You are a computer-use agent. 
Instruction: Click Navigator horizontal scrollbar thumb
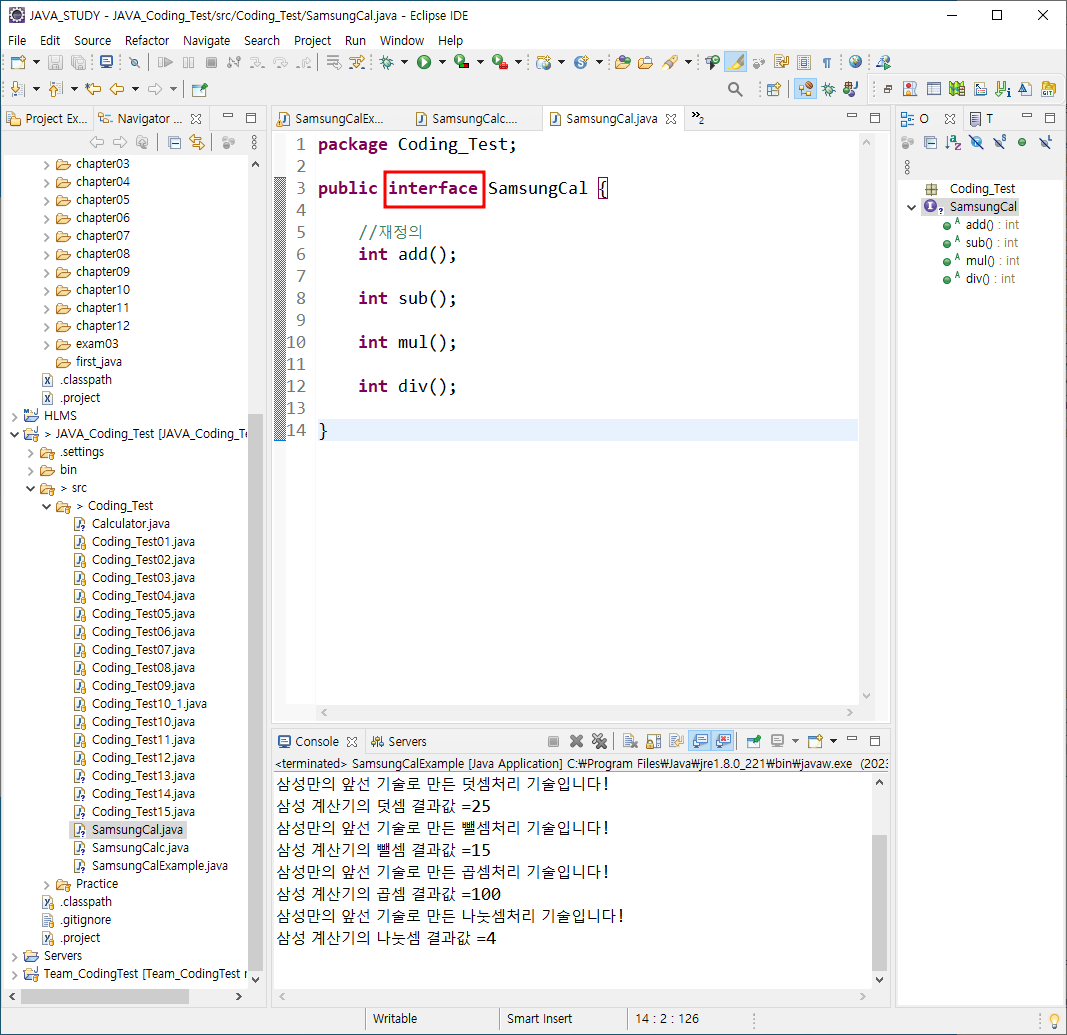[x=105, y=996]
